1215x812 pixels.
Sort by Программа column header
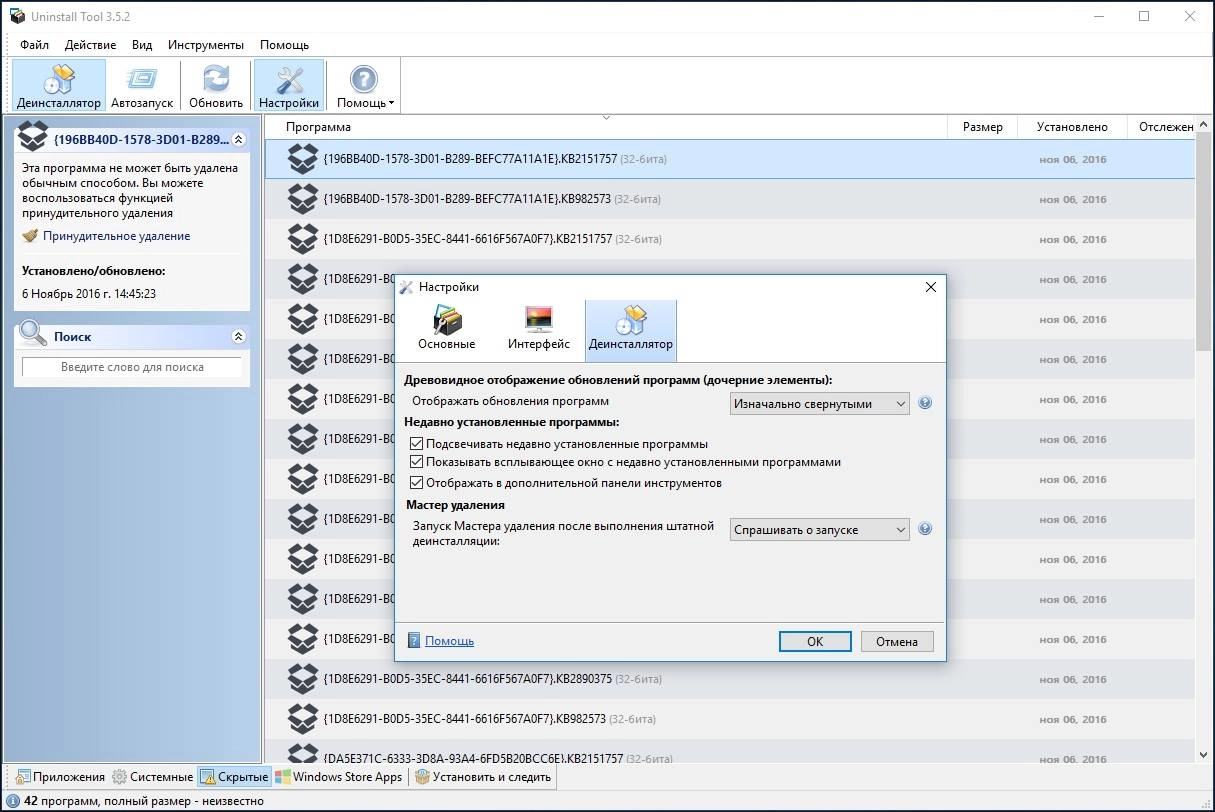(605, 127)
